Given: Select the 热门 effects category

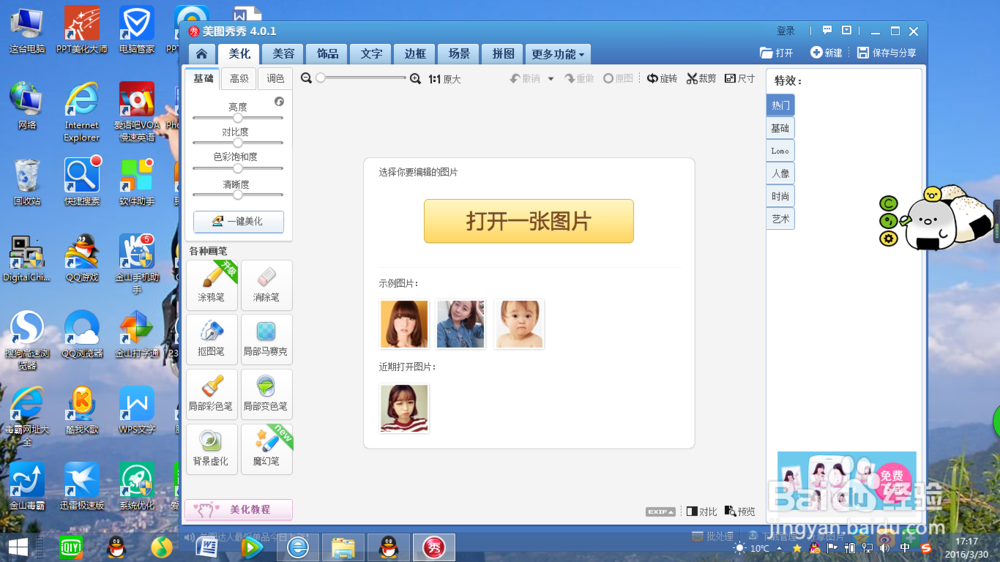Looking at the screenshot, I should (x=780, y=105).
